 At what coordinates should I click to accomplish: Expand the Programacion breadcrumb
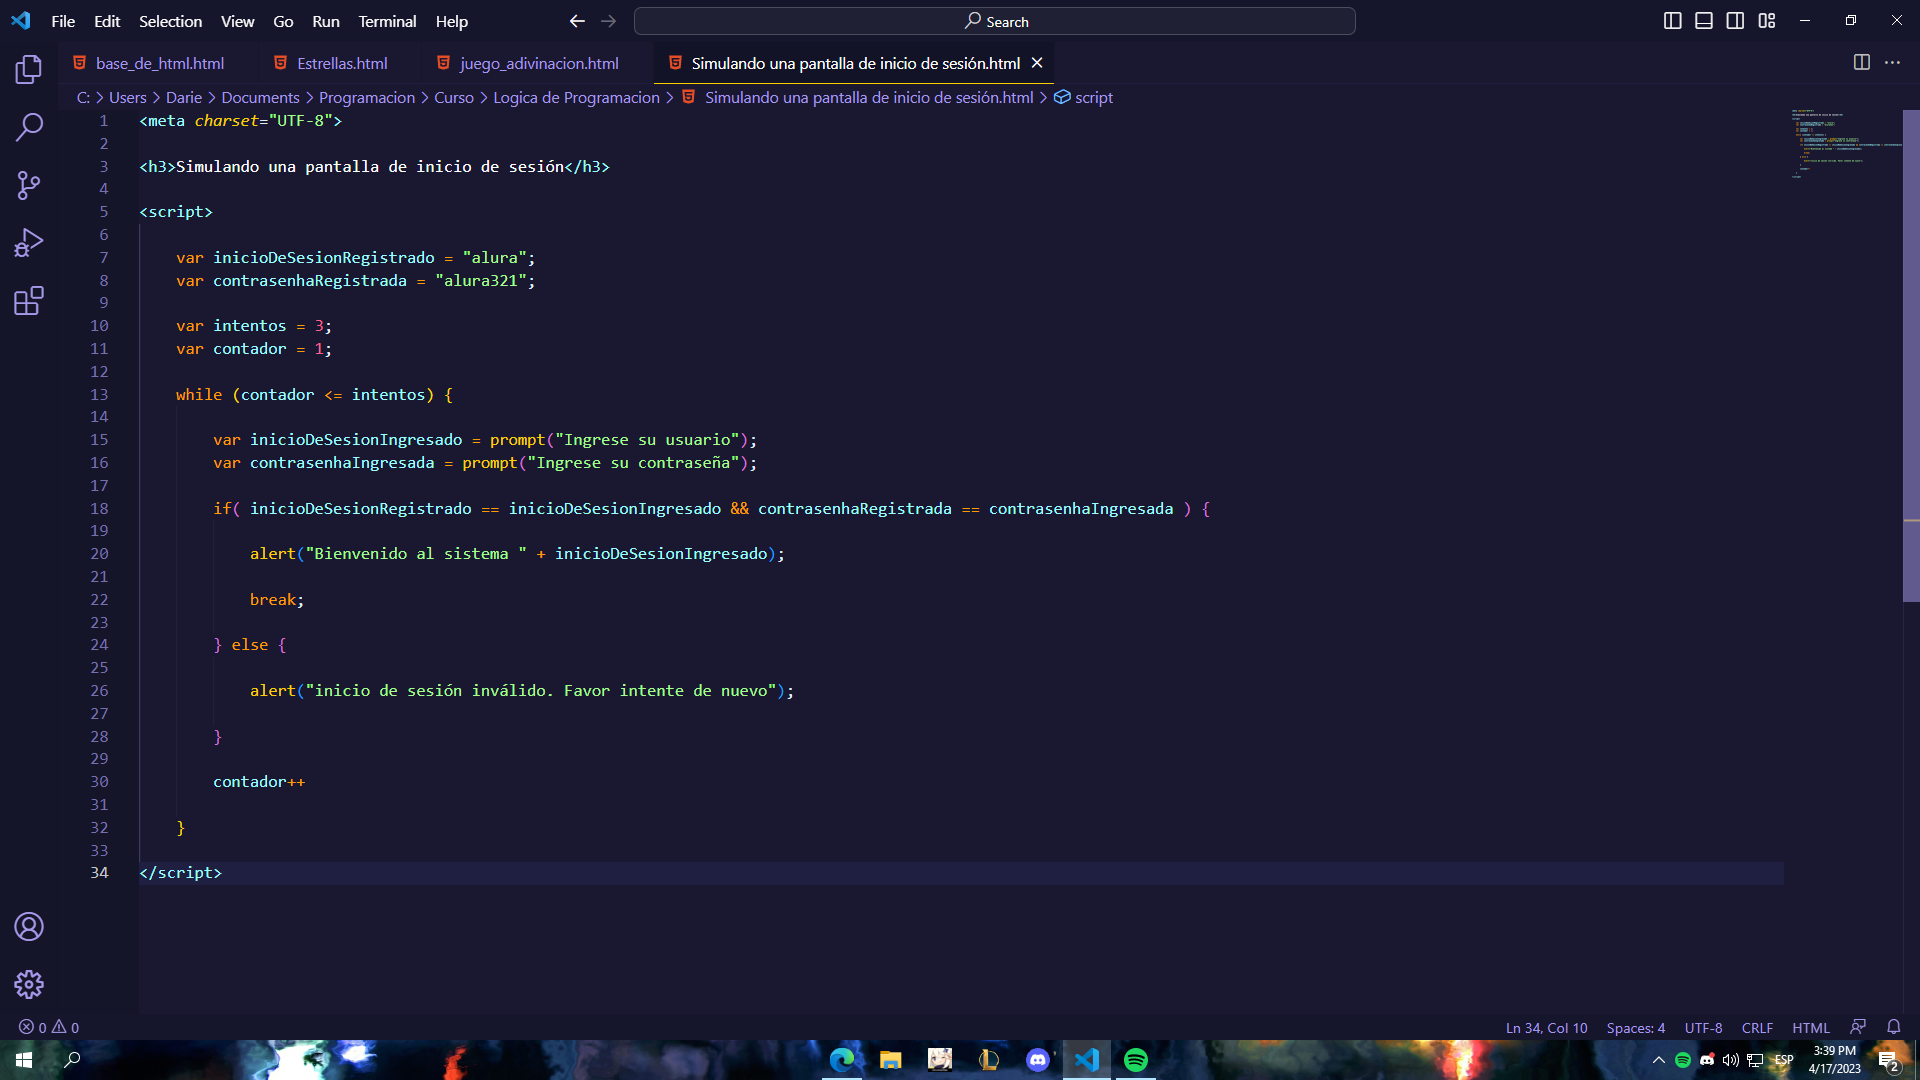click(367, 97)
